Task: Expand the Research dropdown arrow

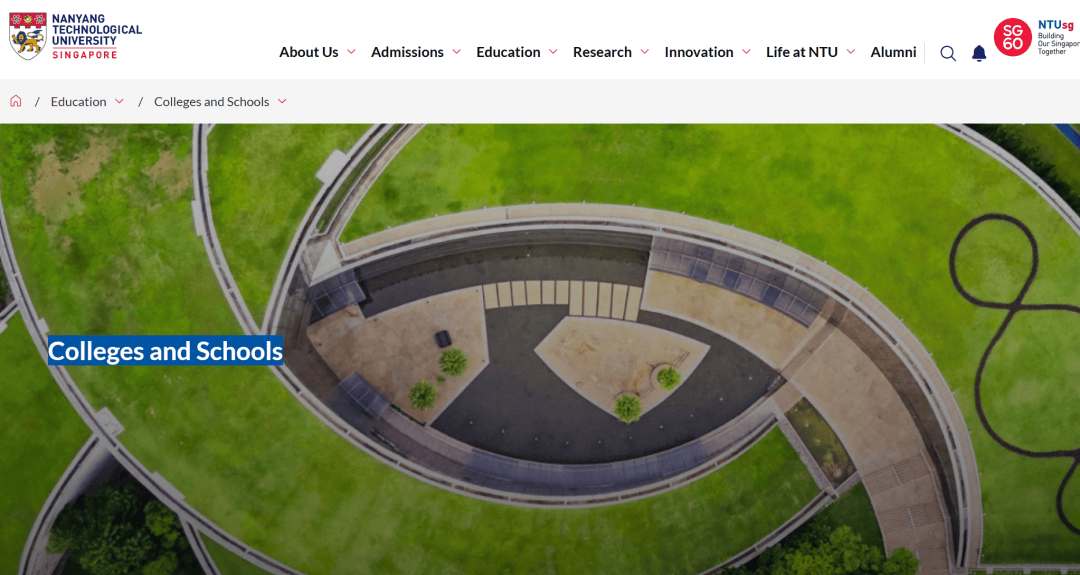Action: 644,52
